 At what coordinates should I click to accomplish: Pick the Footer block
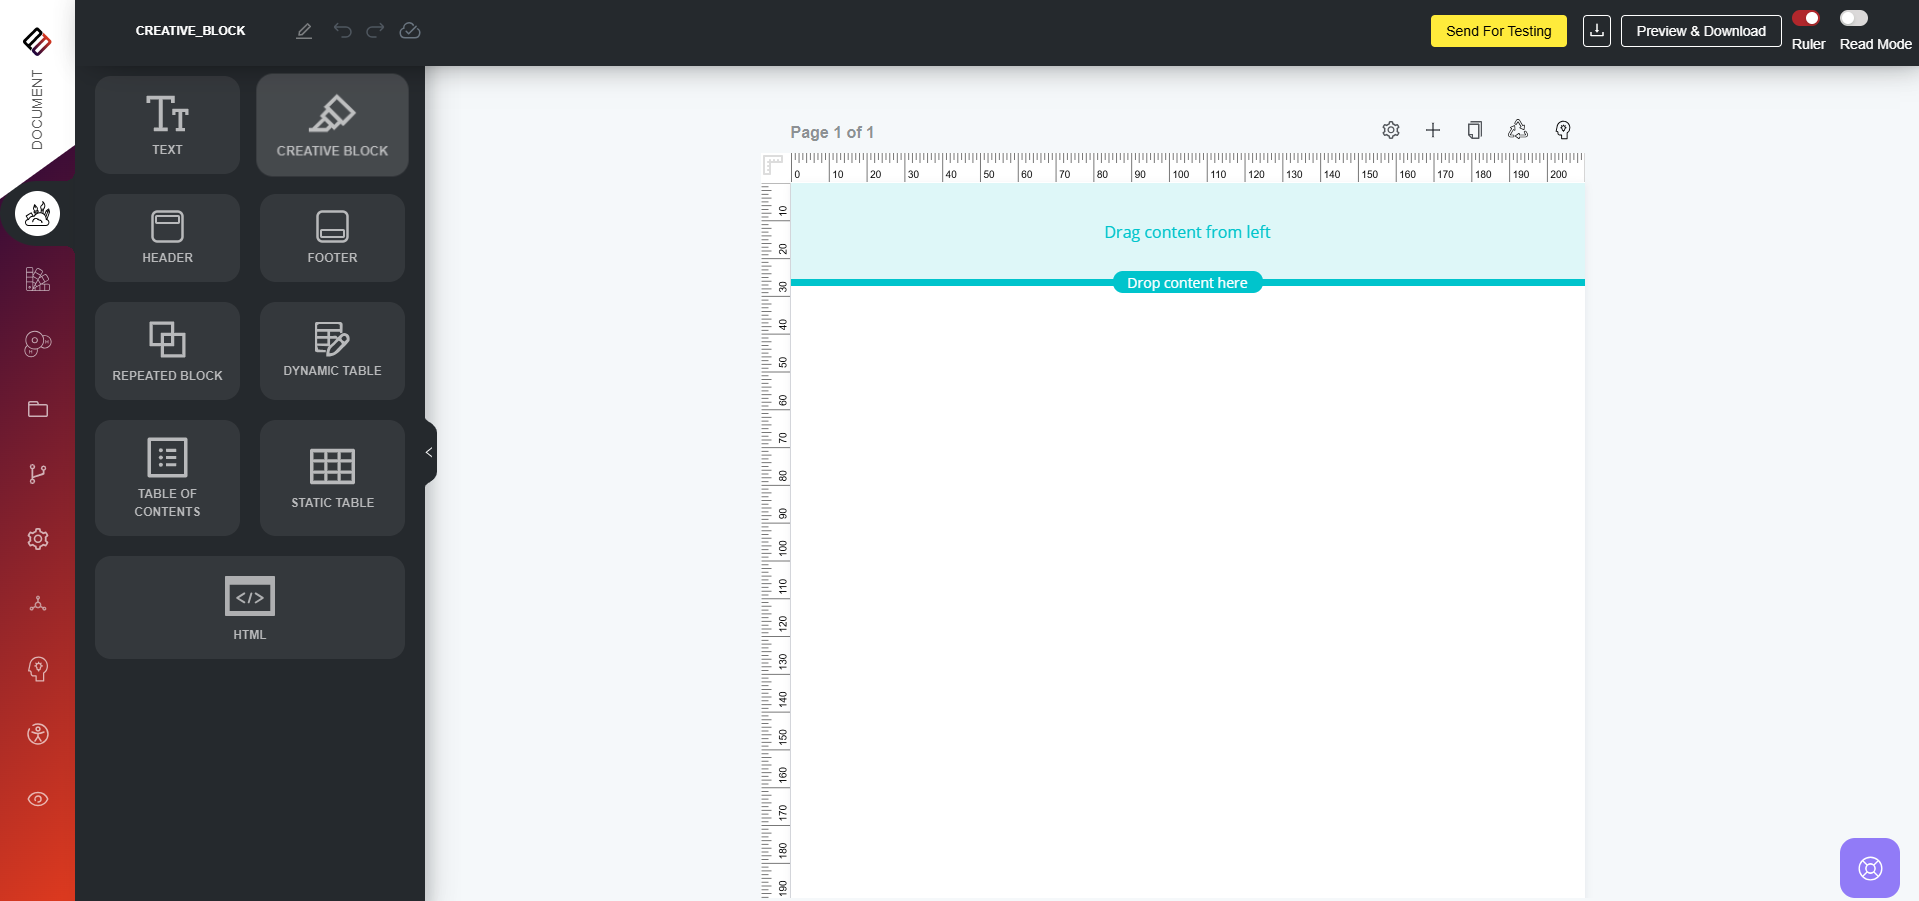click(x=332, y=238)
